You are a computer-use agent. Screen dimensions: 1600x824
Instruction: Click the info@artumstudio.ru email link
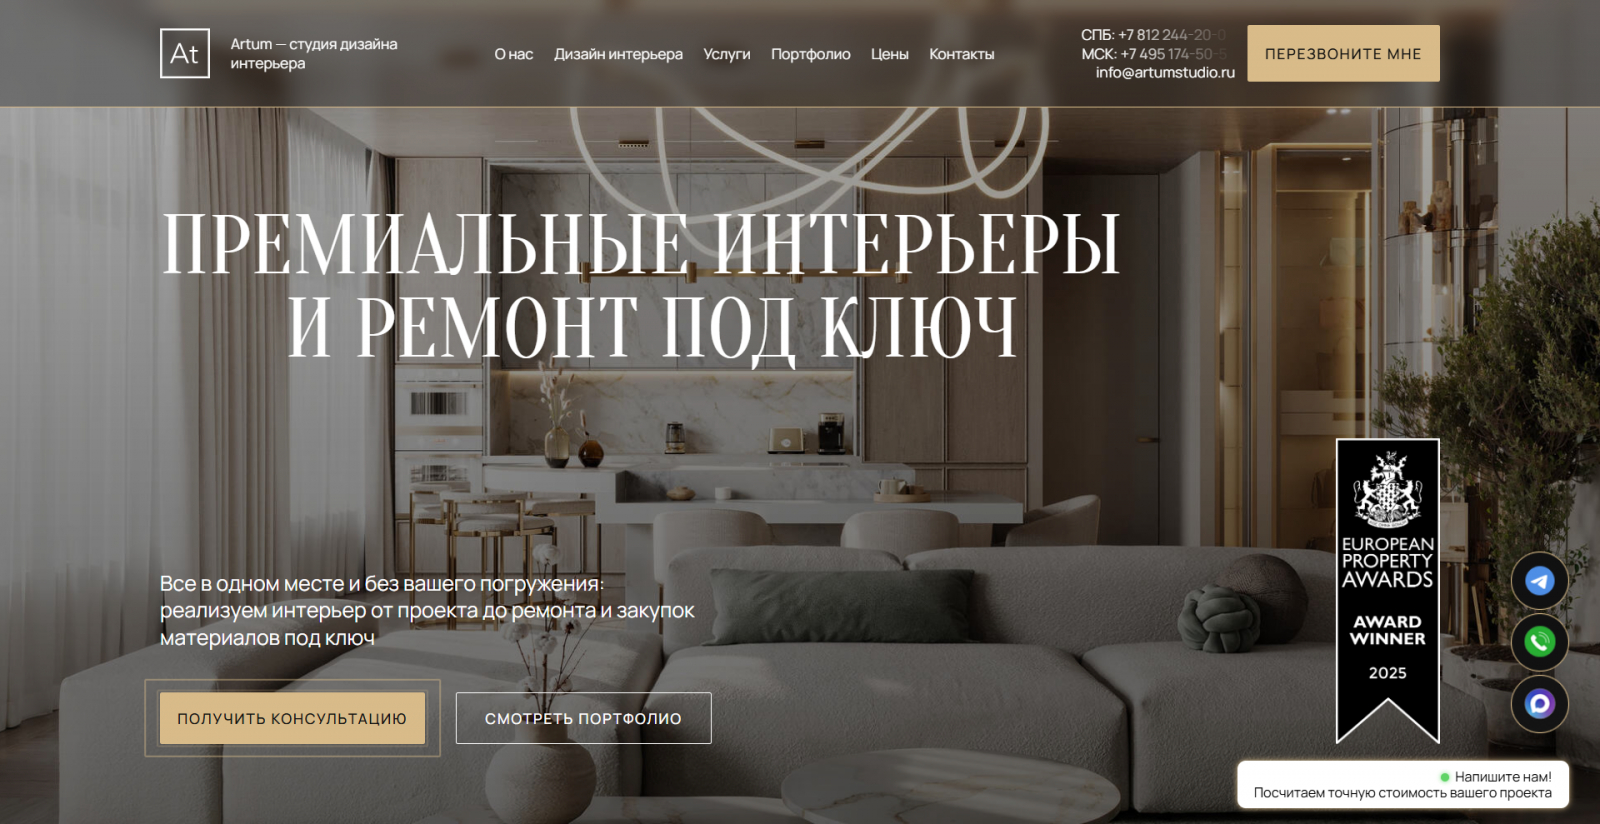[1165, 72]
